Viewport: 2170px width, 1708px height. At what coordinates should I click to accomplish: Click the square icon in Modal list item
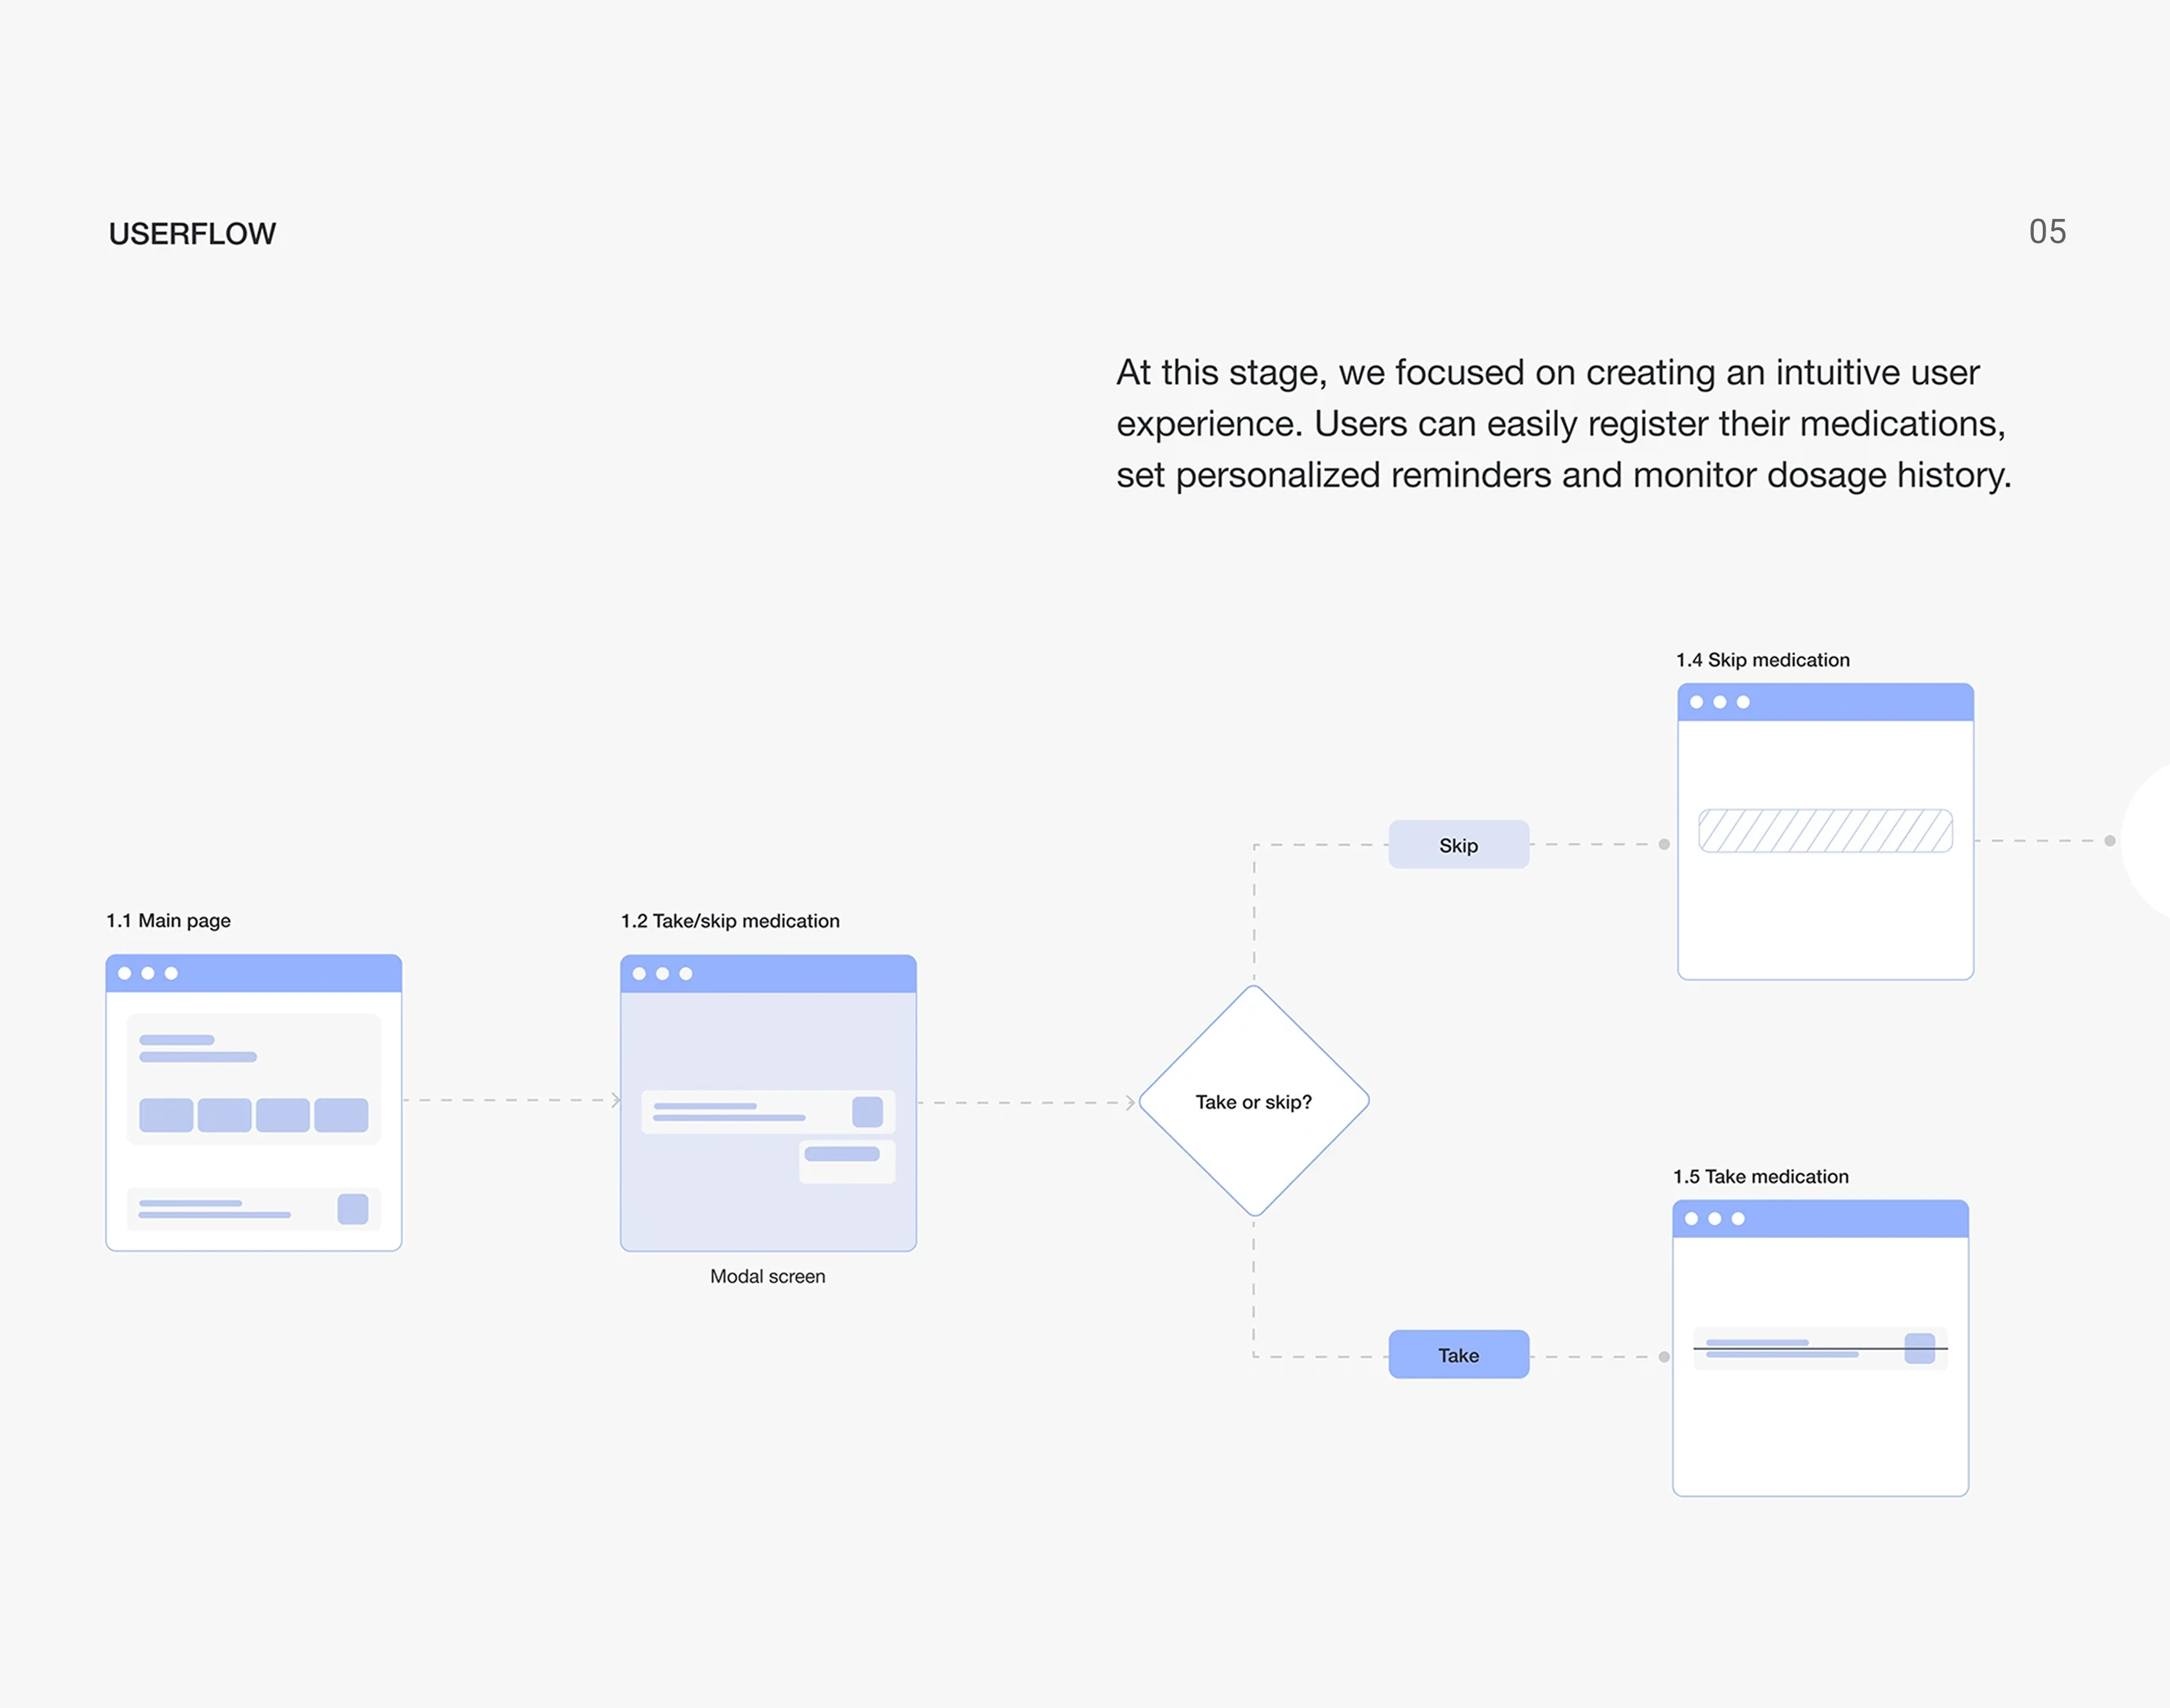[x=867, y=1112]
